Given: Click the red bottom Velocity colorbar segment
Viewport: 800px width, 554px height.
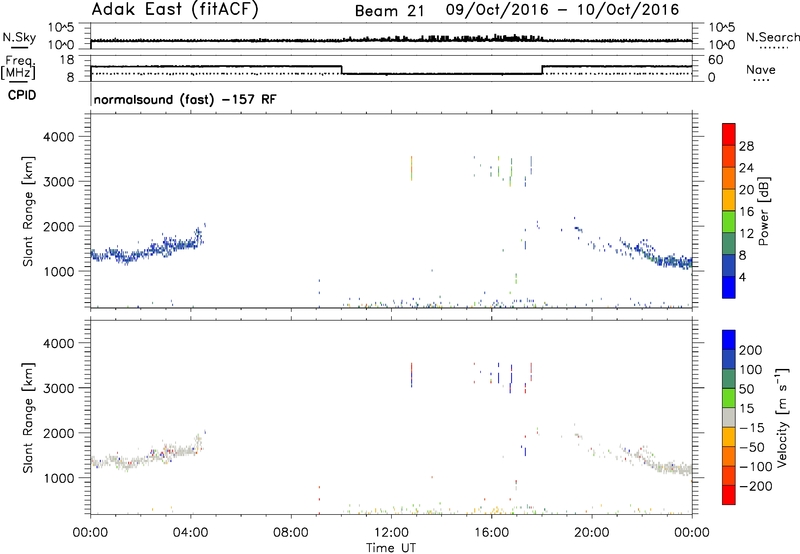Looking at the screenshot, I should pos(729,495).
